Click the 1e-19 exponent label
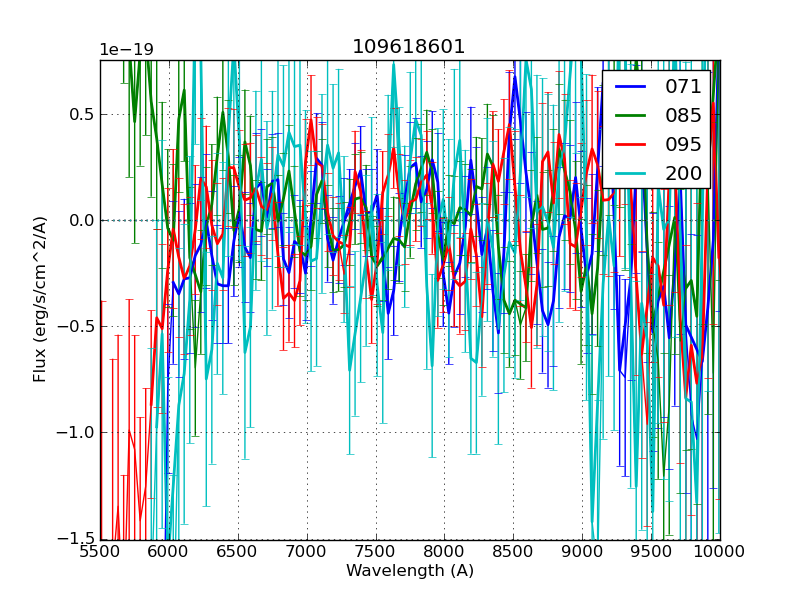Screen dimensions: 800x600 126,50
